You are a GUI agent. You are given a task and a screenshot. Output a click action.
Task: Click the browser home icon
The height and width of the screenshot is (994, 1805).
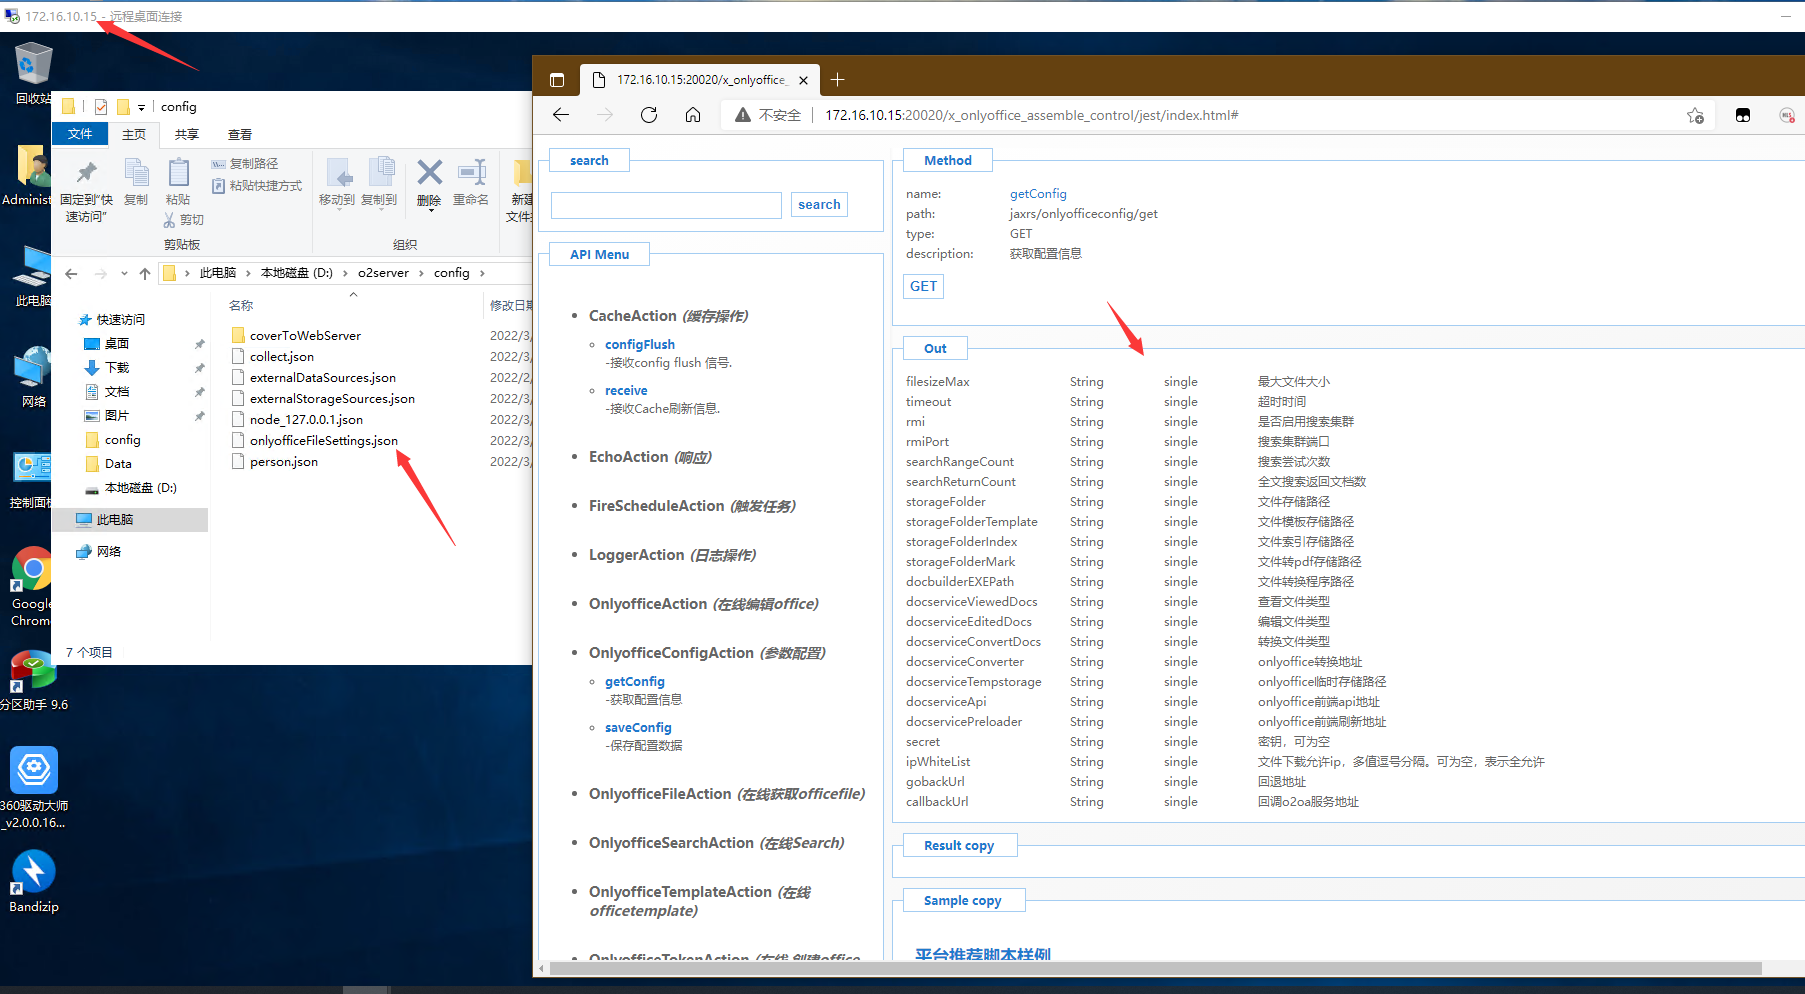[x=693, y=115]
